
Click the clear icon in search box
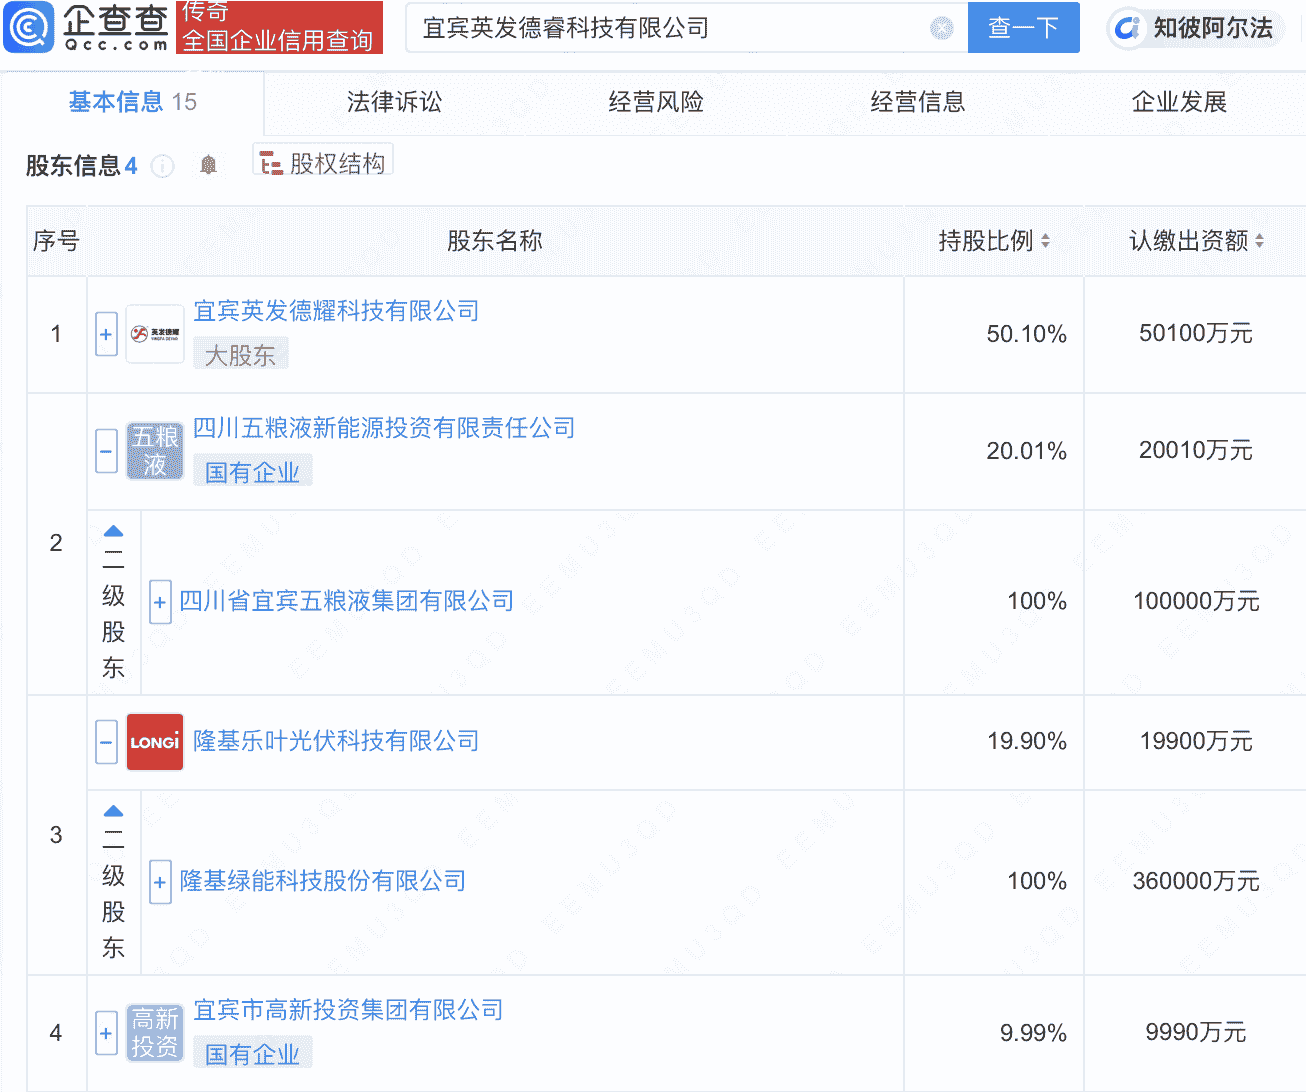[x=941, y=28]
